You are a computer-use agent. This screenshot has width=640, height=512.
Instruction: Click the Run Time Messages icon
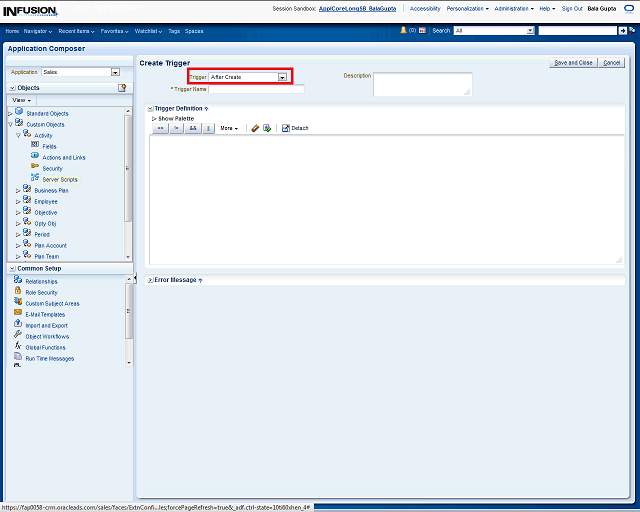[x=18, y=356]
